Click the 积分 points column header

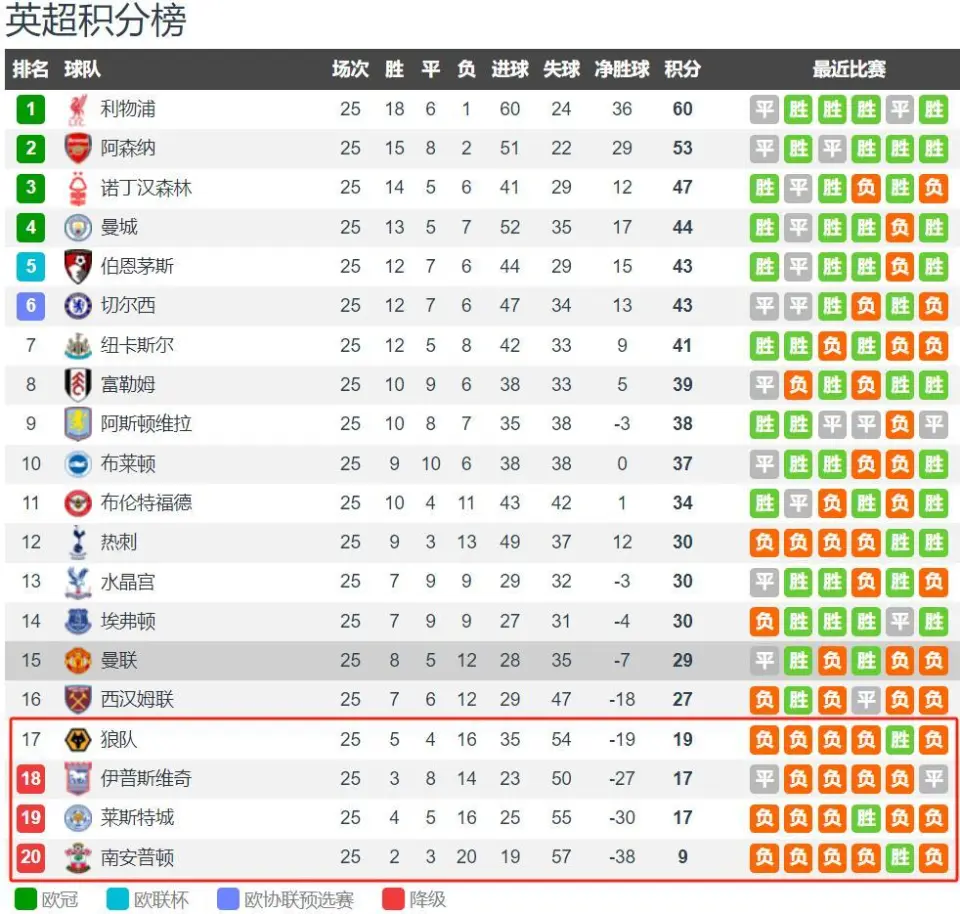pos(683,69)
